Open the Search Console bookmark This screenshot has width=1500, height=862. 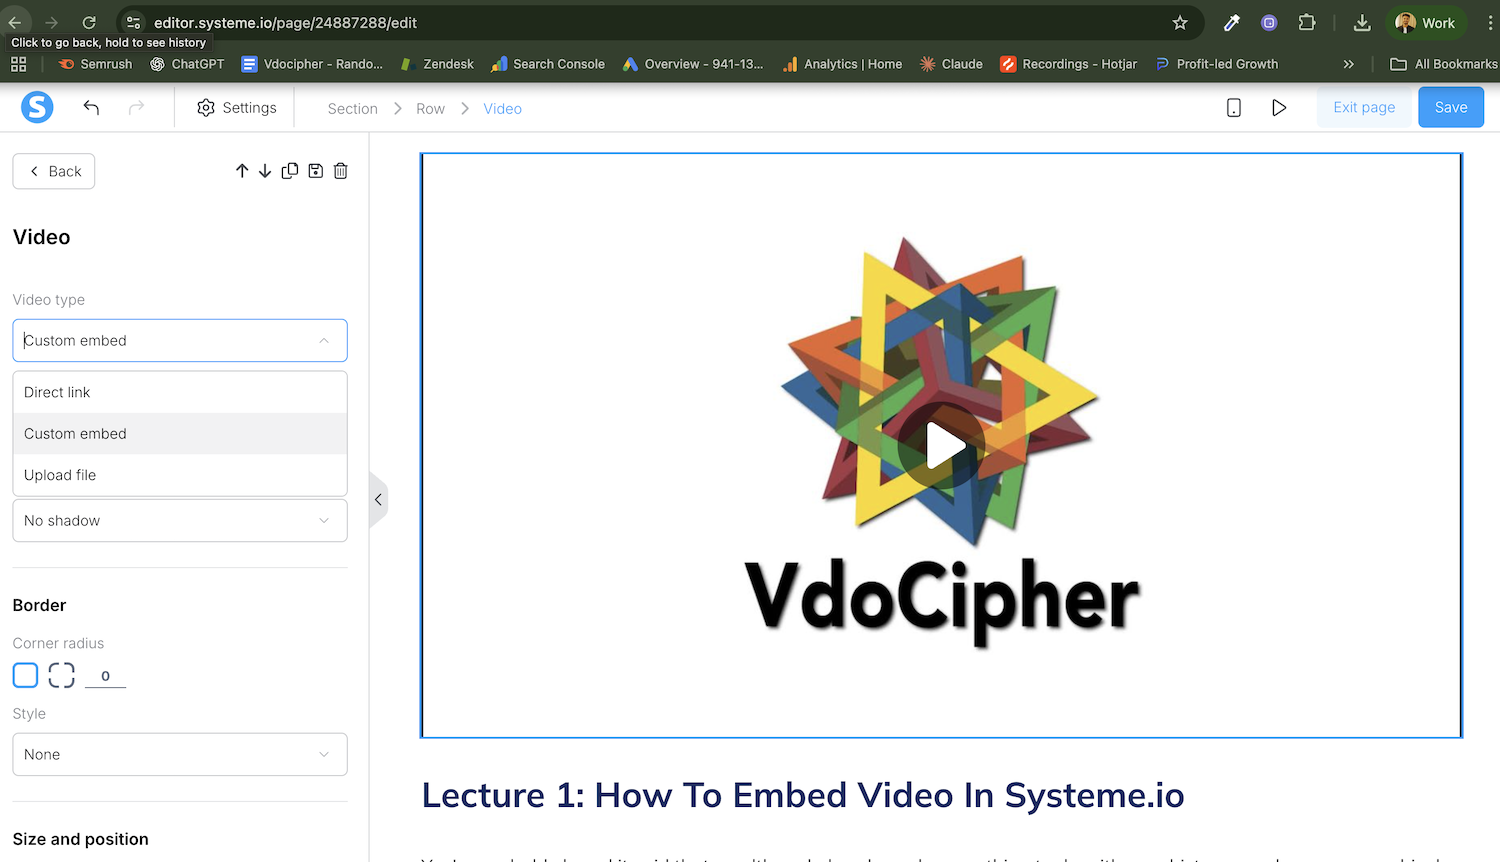click(548, 64)
